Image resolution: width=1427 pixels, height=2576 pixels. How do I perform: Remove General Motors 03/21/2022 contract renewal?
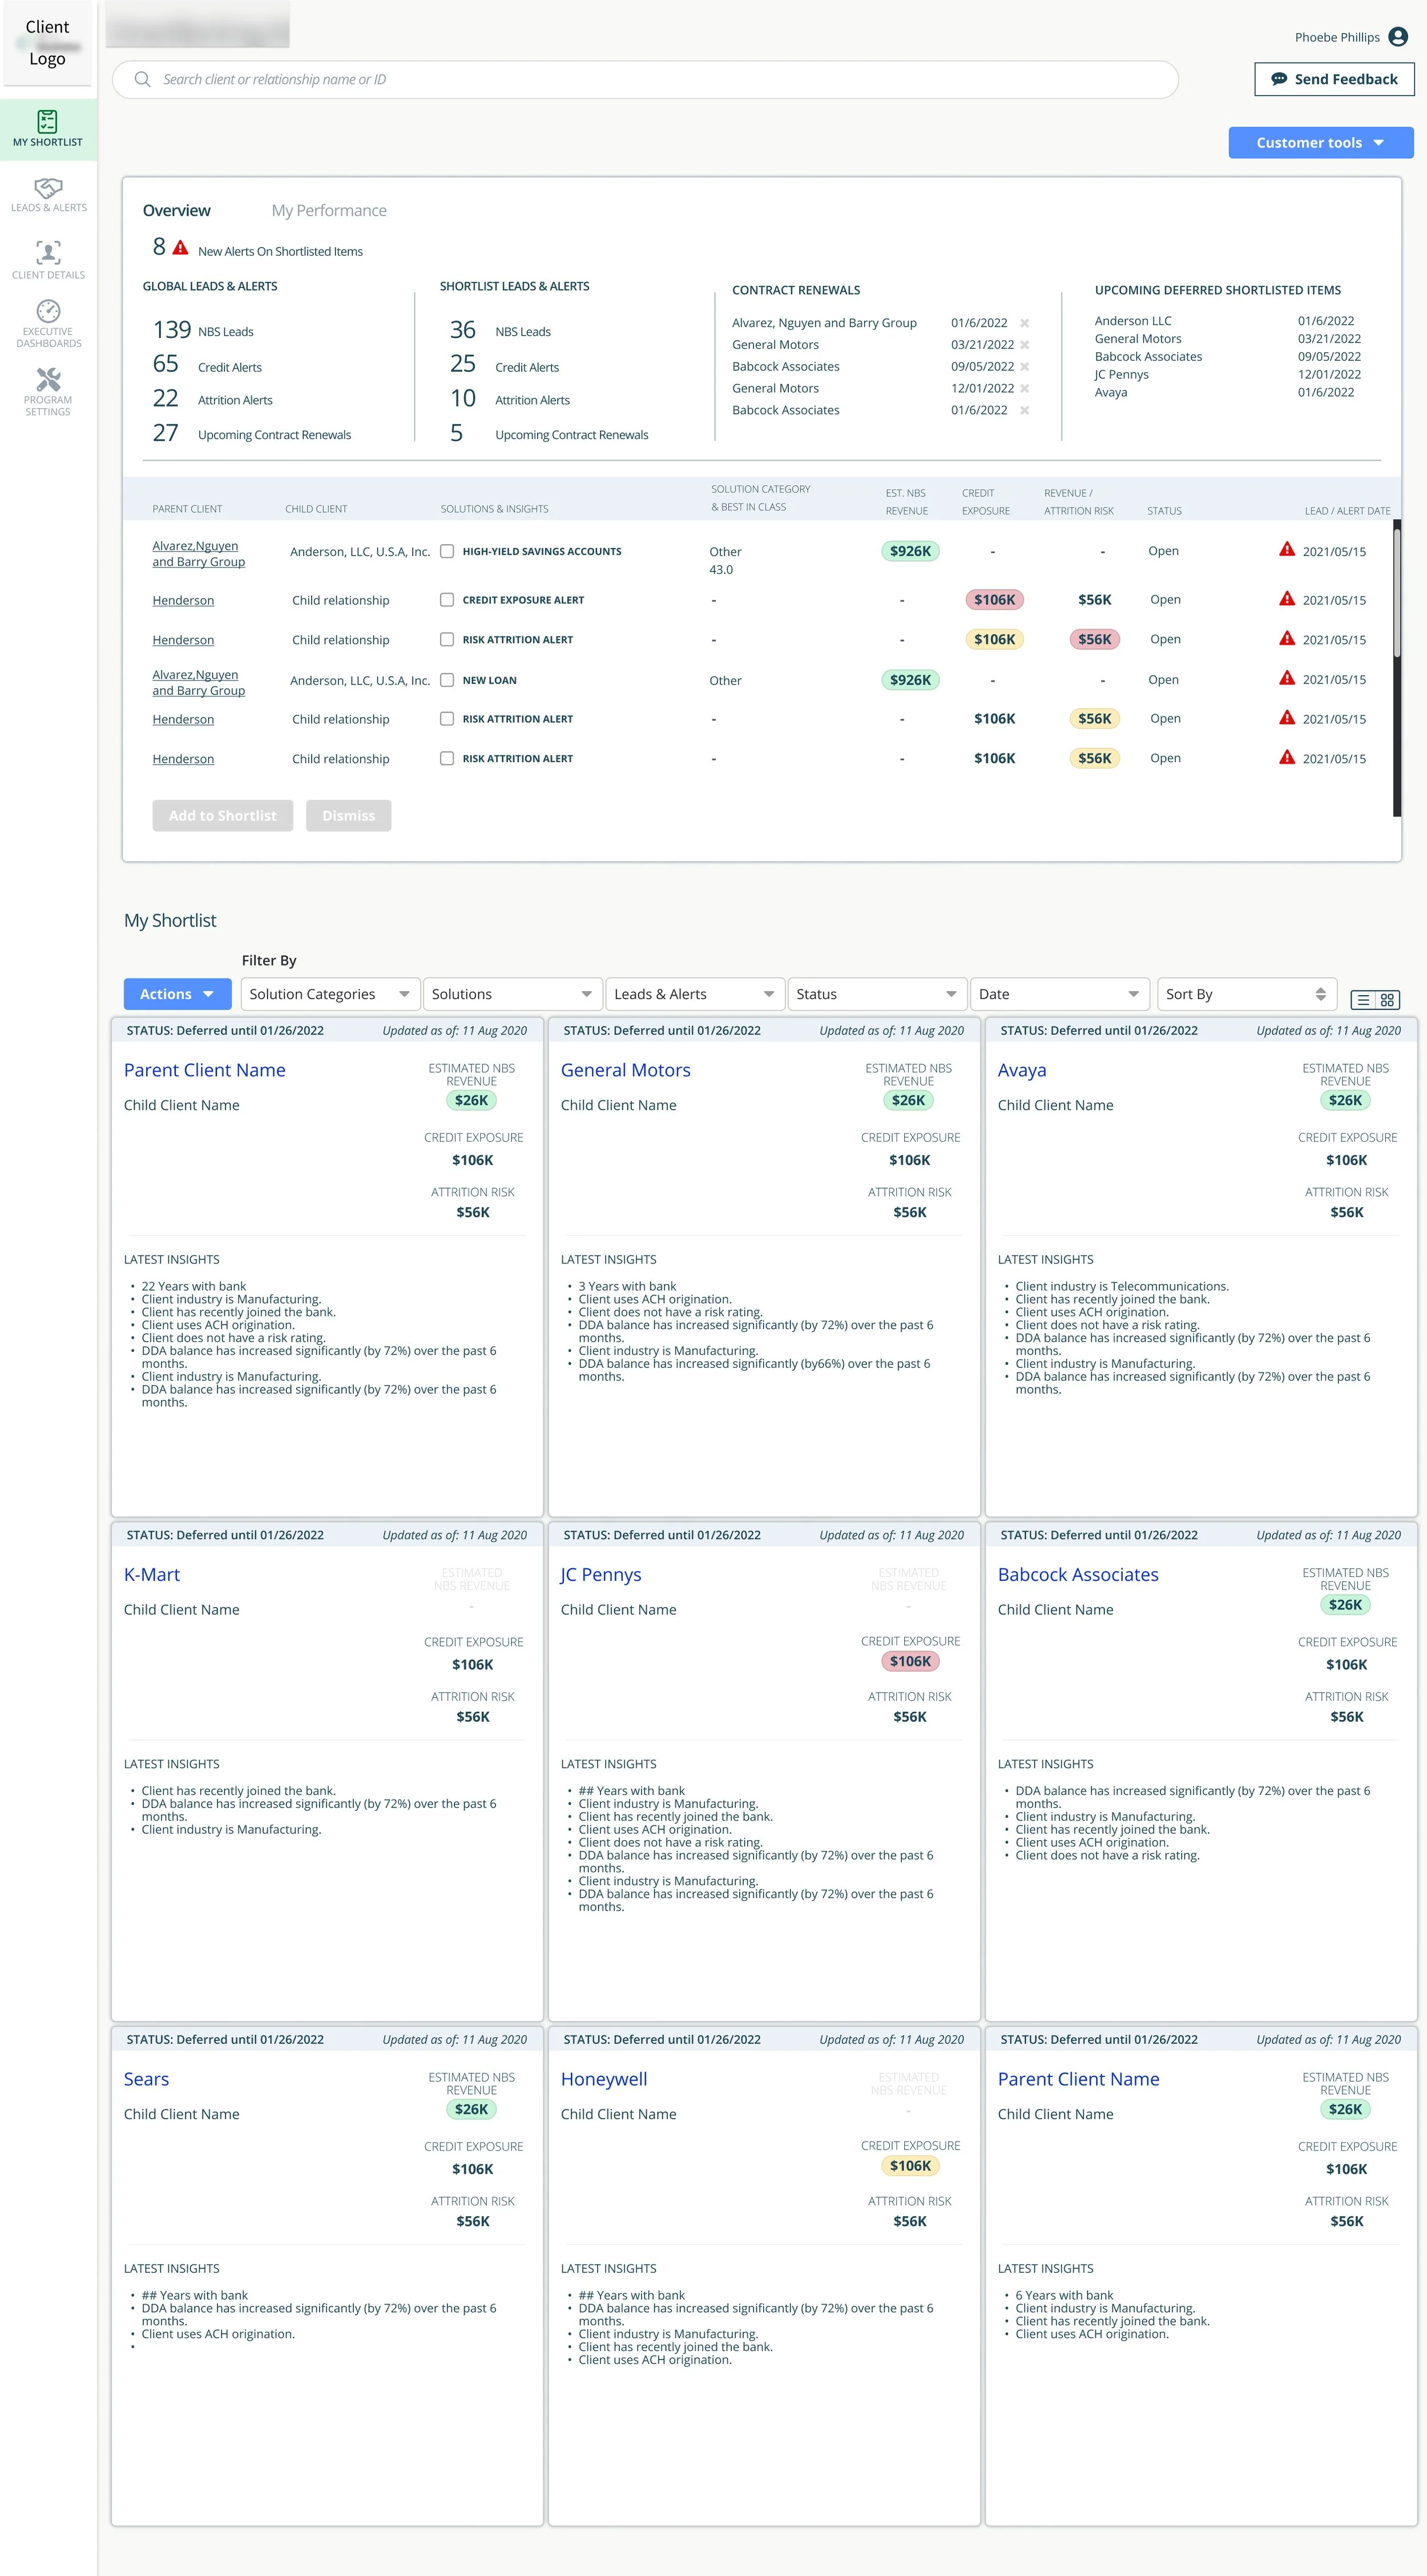1024,345
